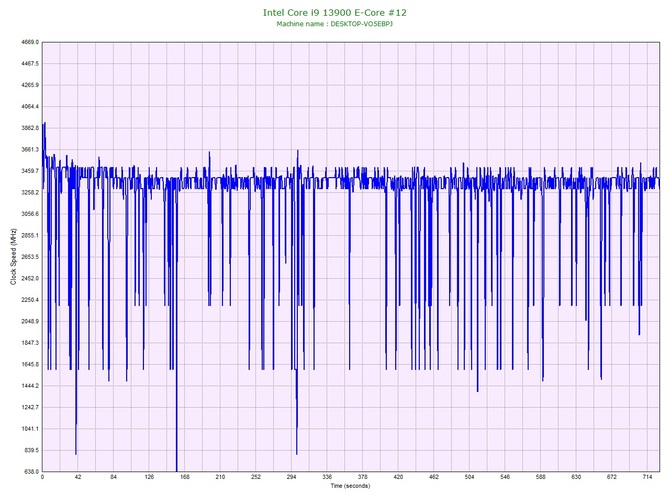Click the x-axis tick label 126
The image size is (670, 503).
149,477
